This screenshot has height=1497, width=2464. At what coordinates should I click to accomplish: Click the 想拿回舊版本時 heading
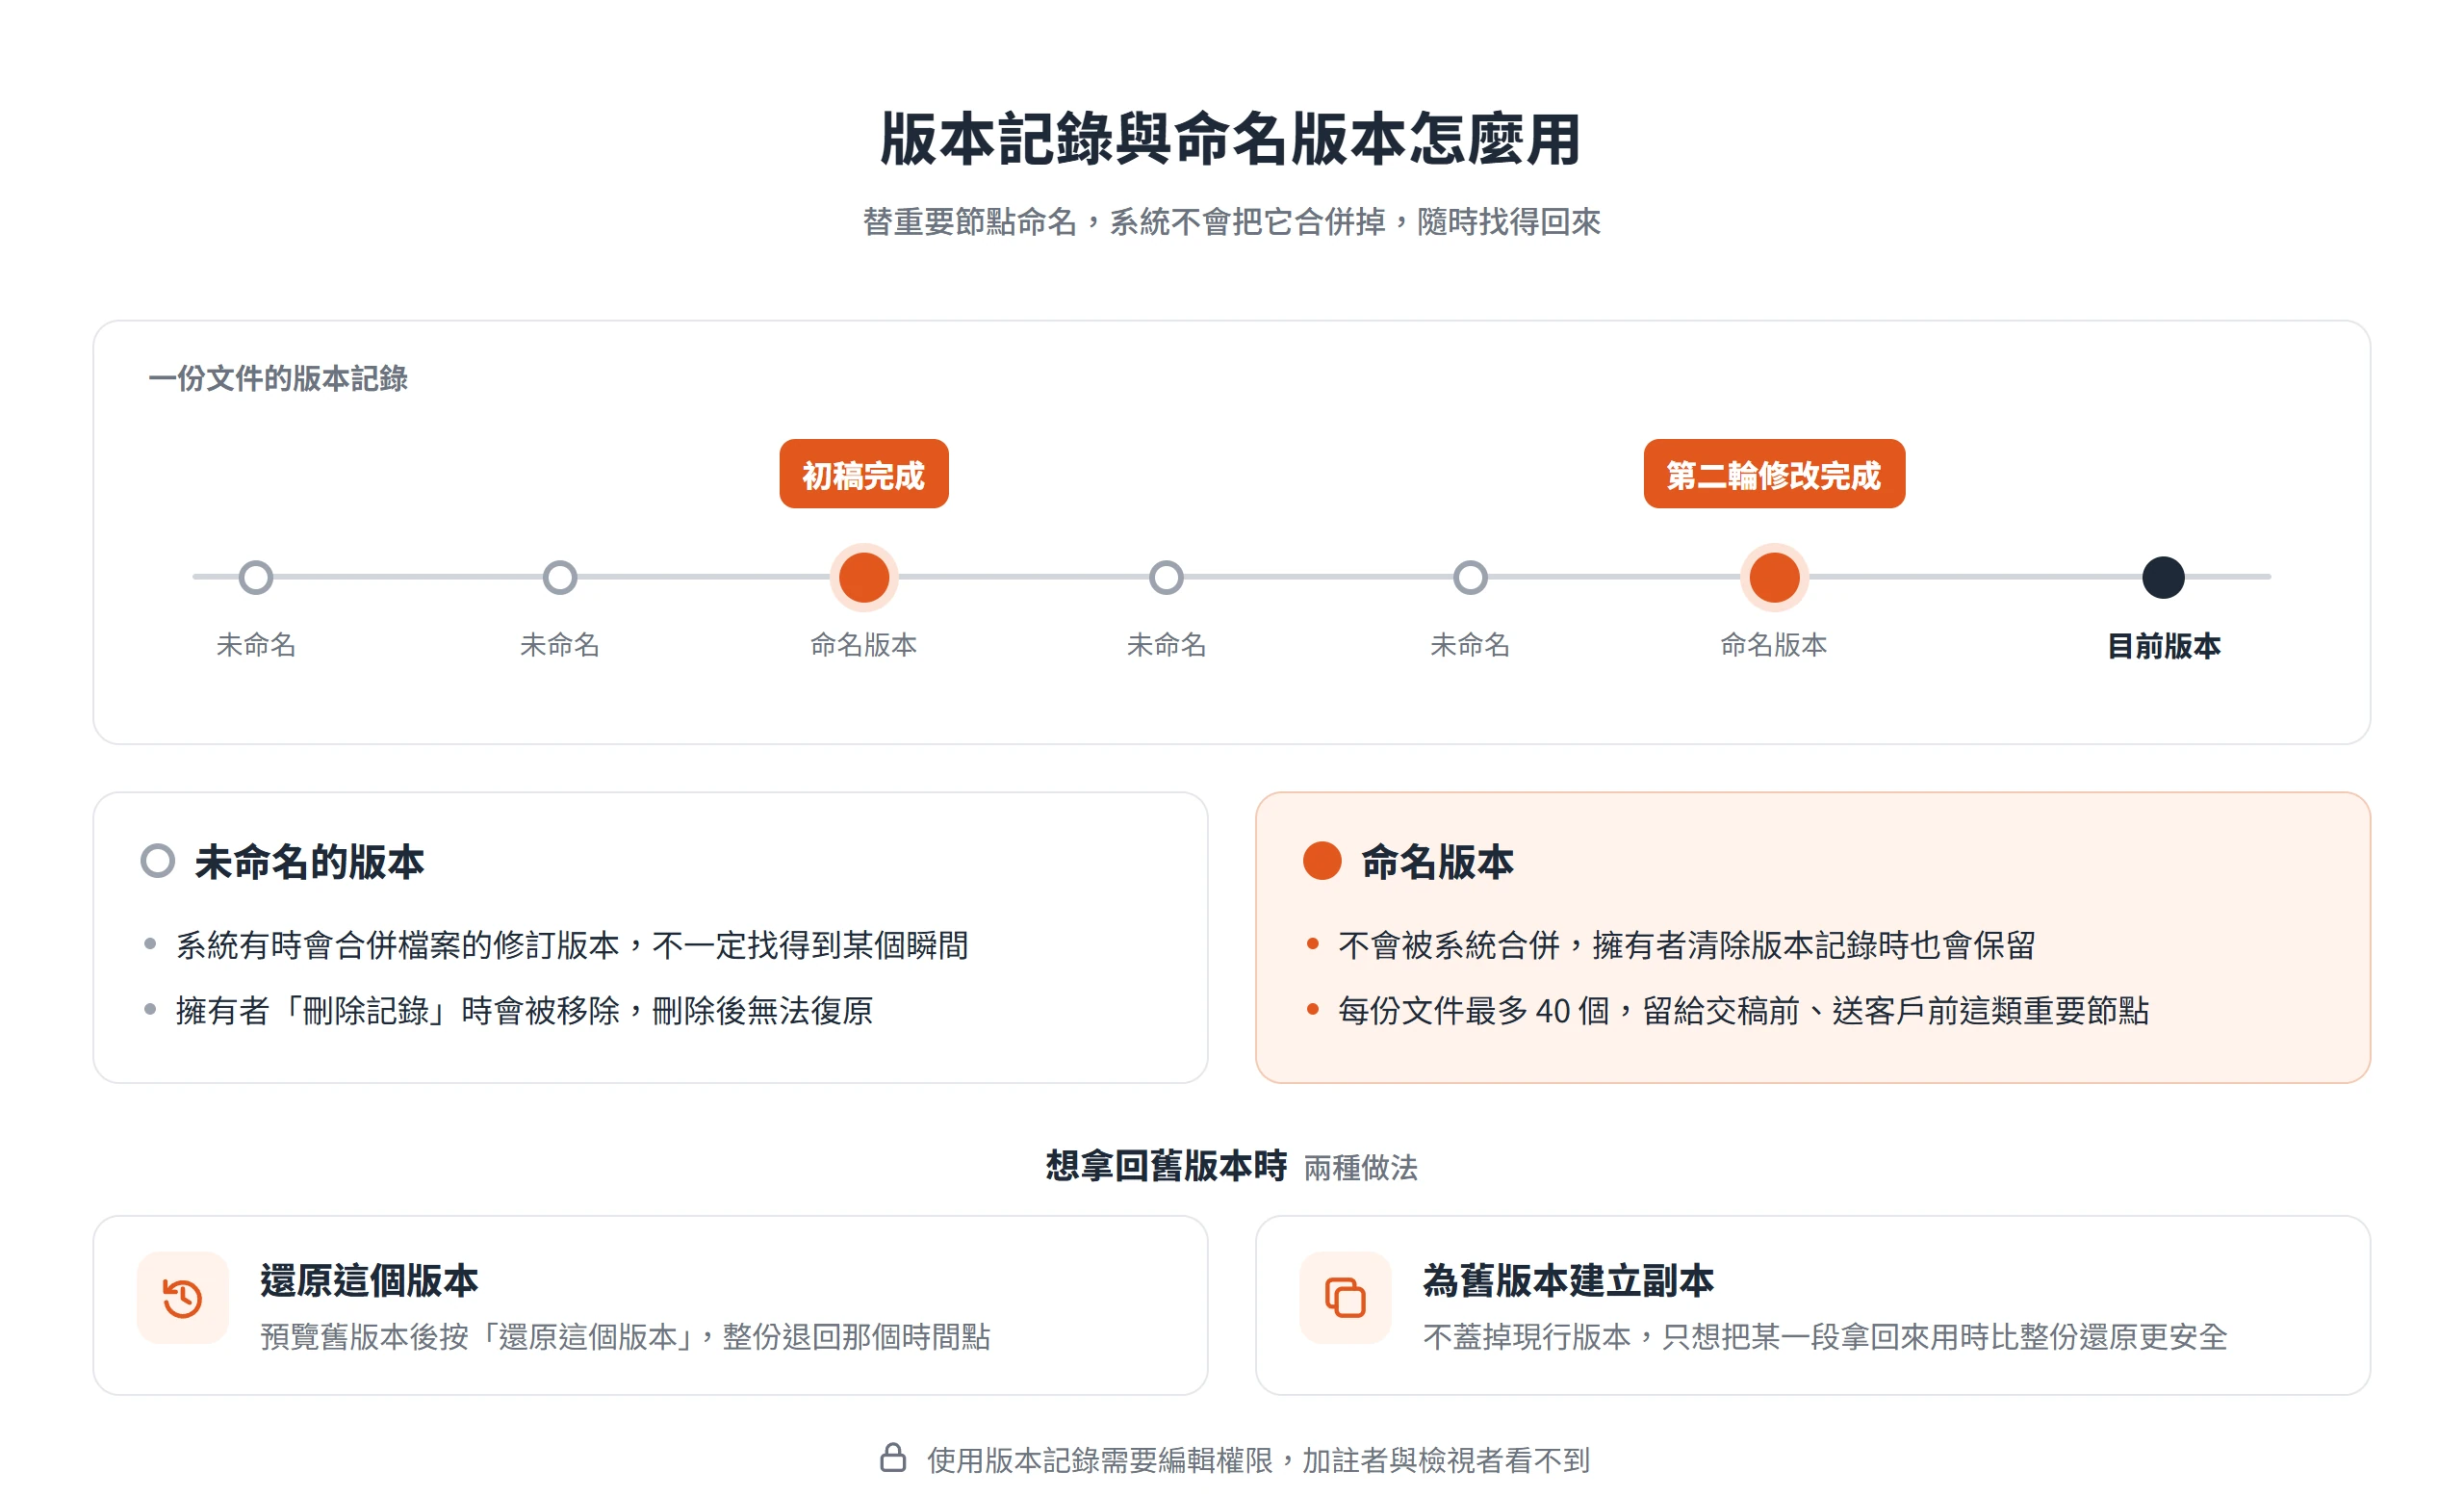1166,1166
